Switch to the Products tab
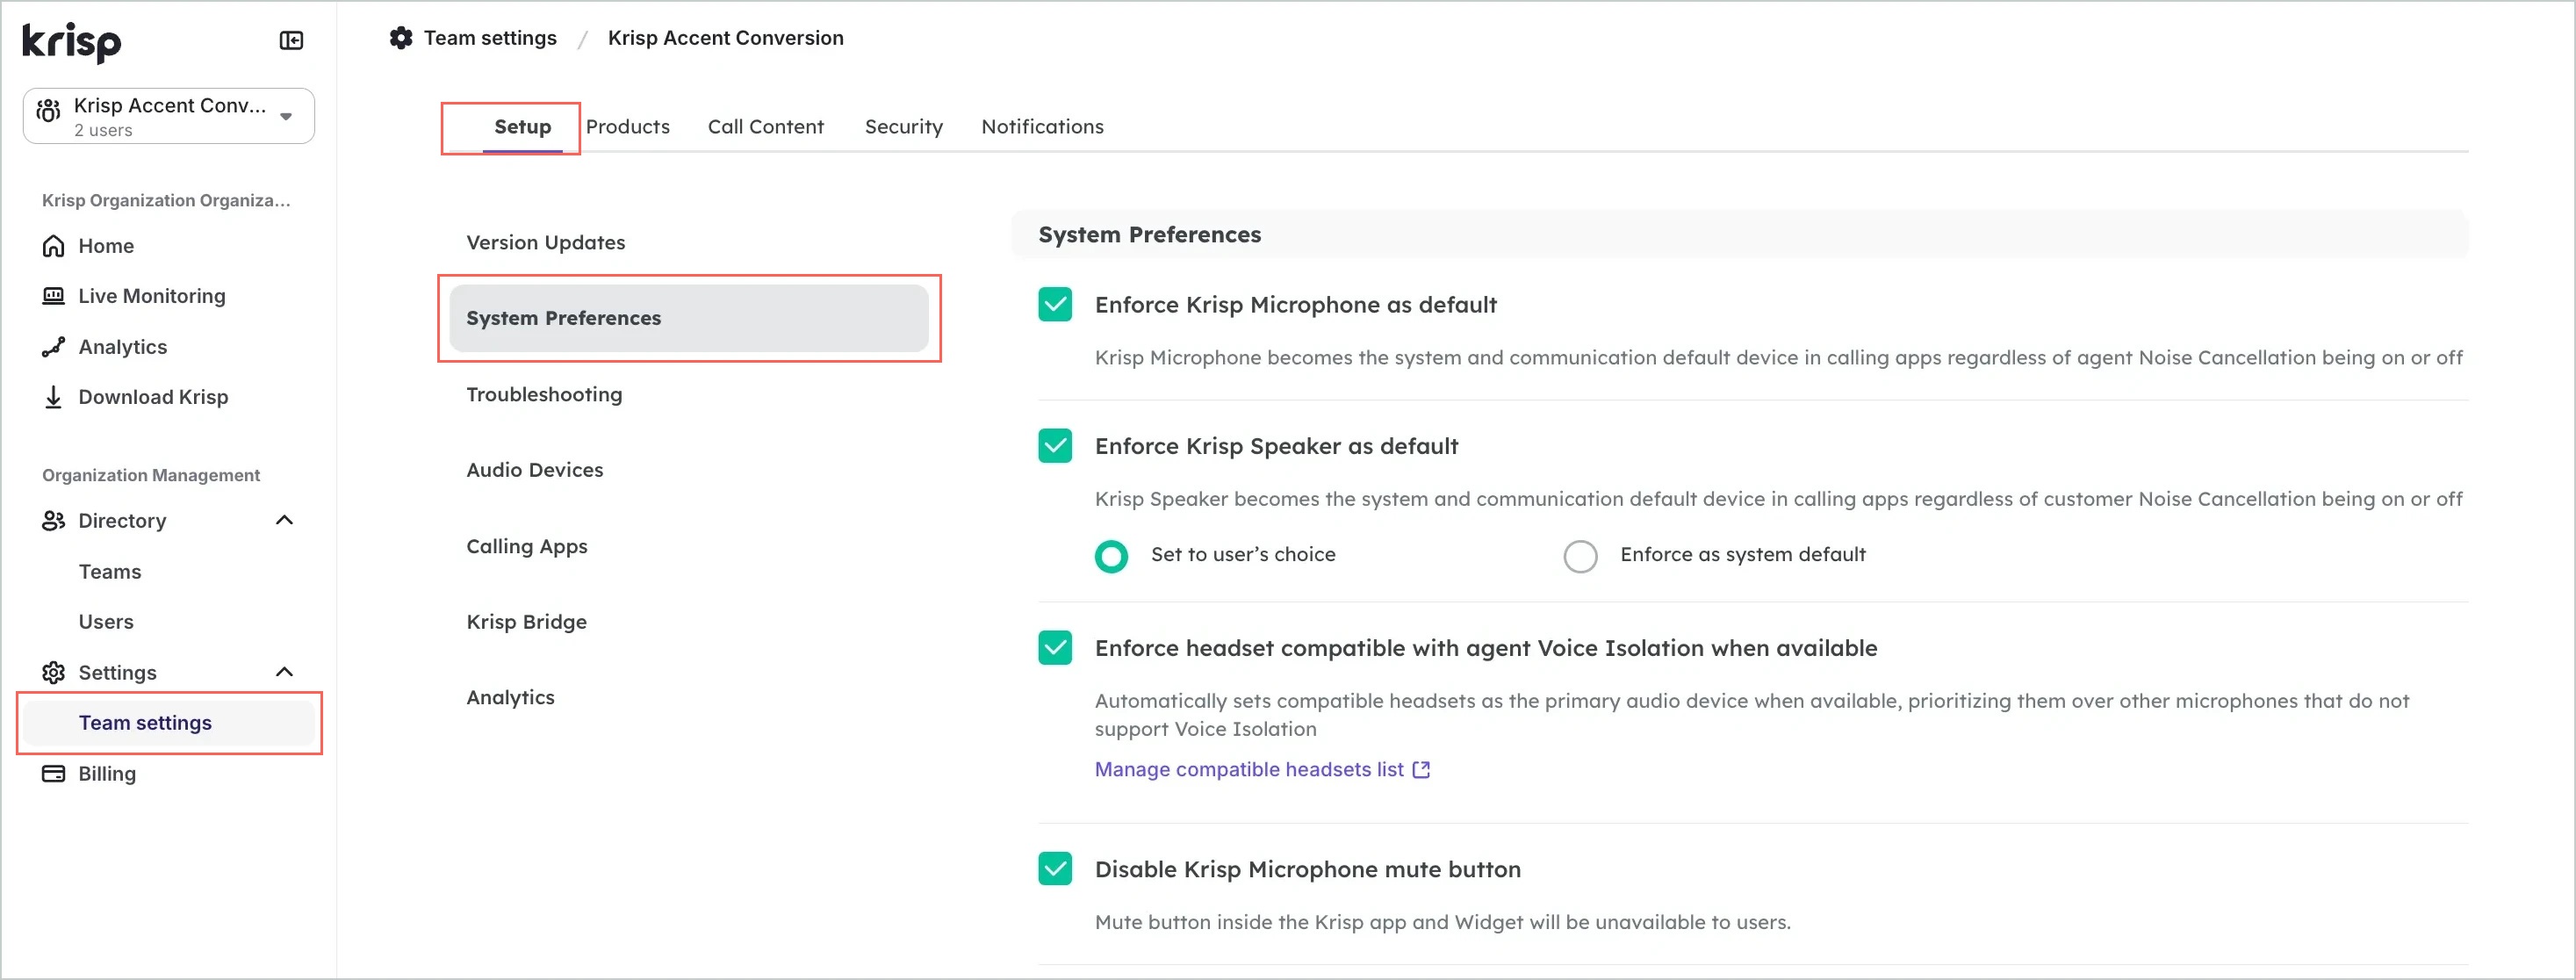The width and height of the screenshot is (2576, 980). tap(627, 127)
